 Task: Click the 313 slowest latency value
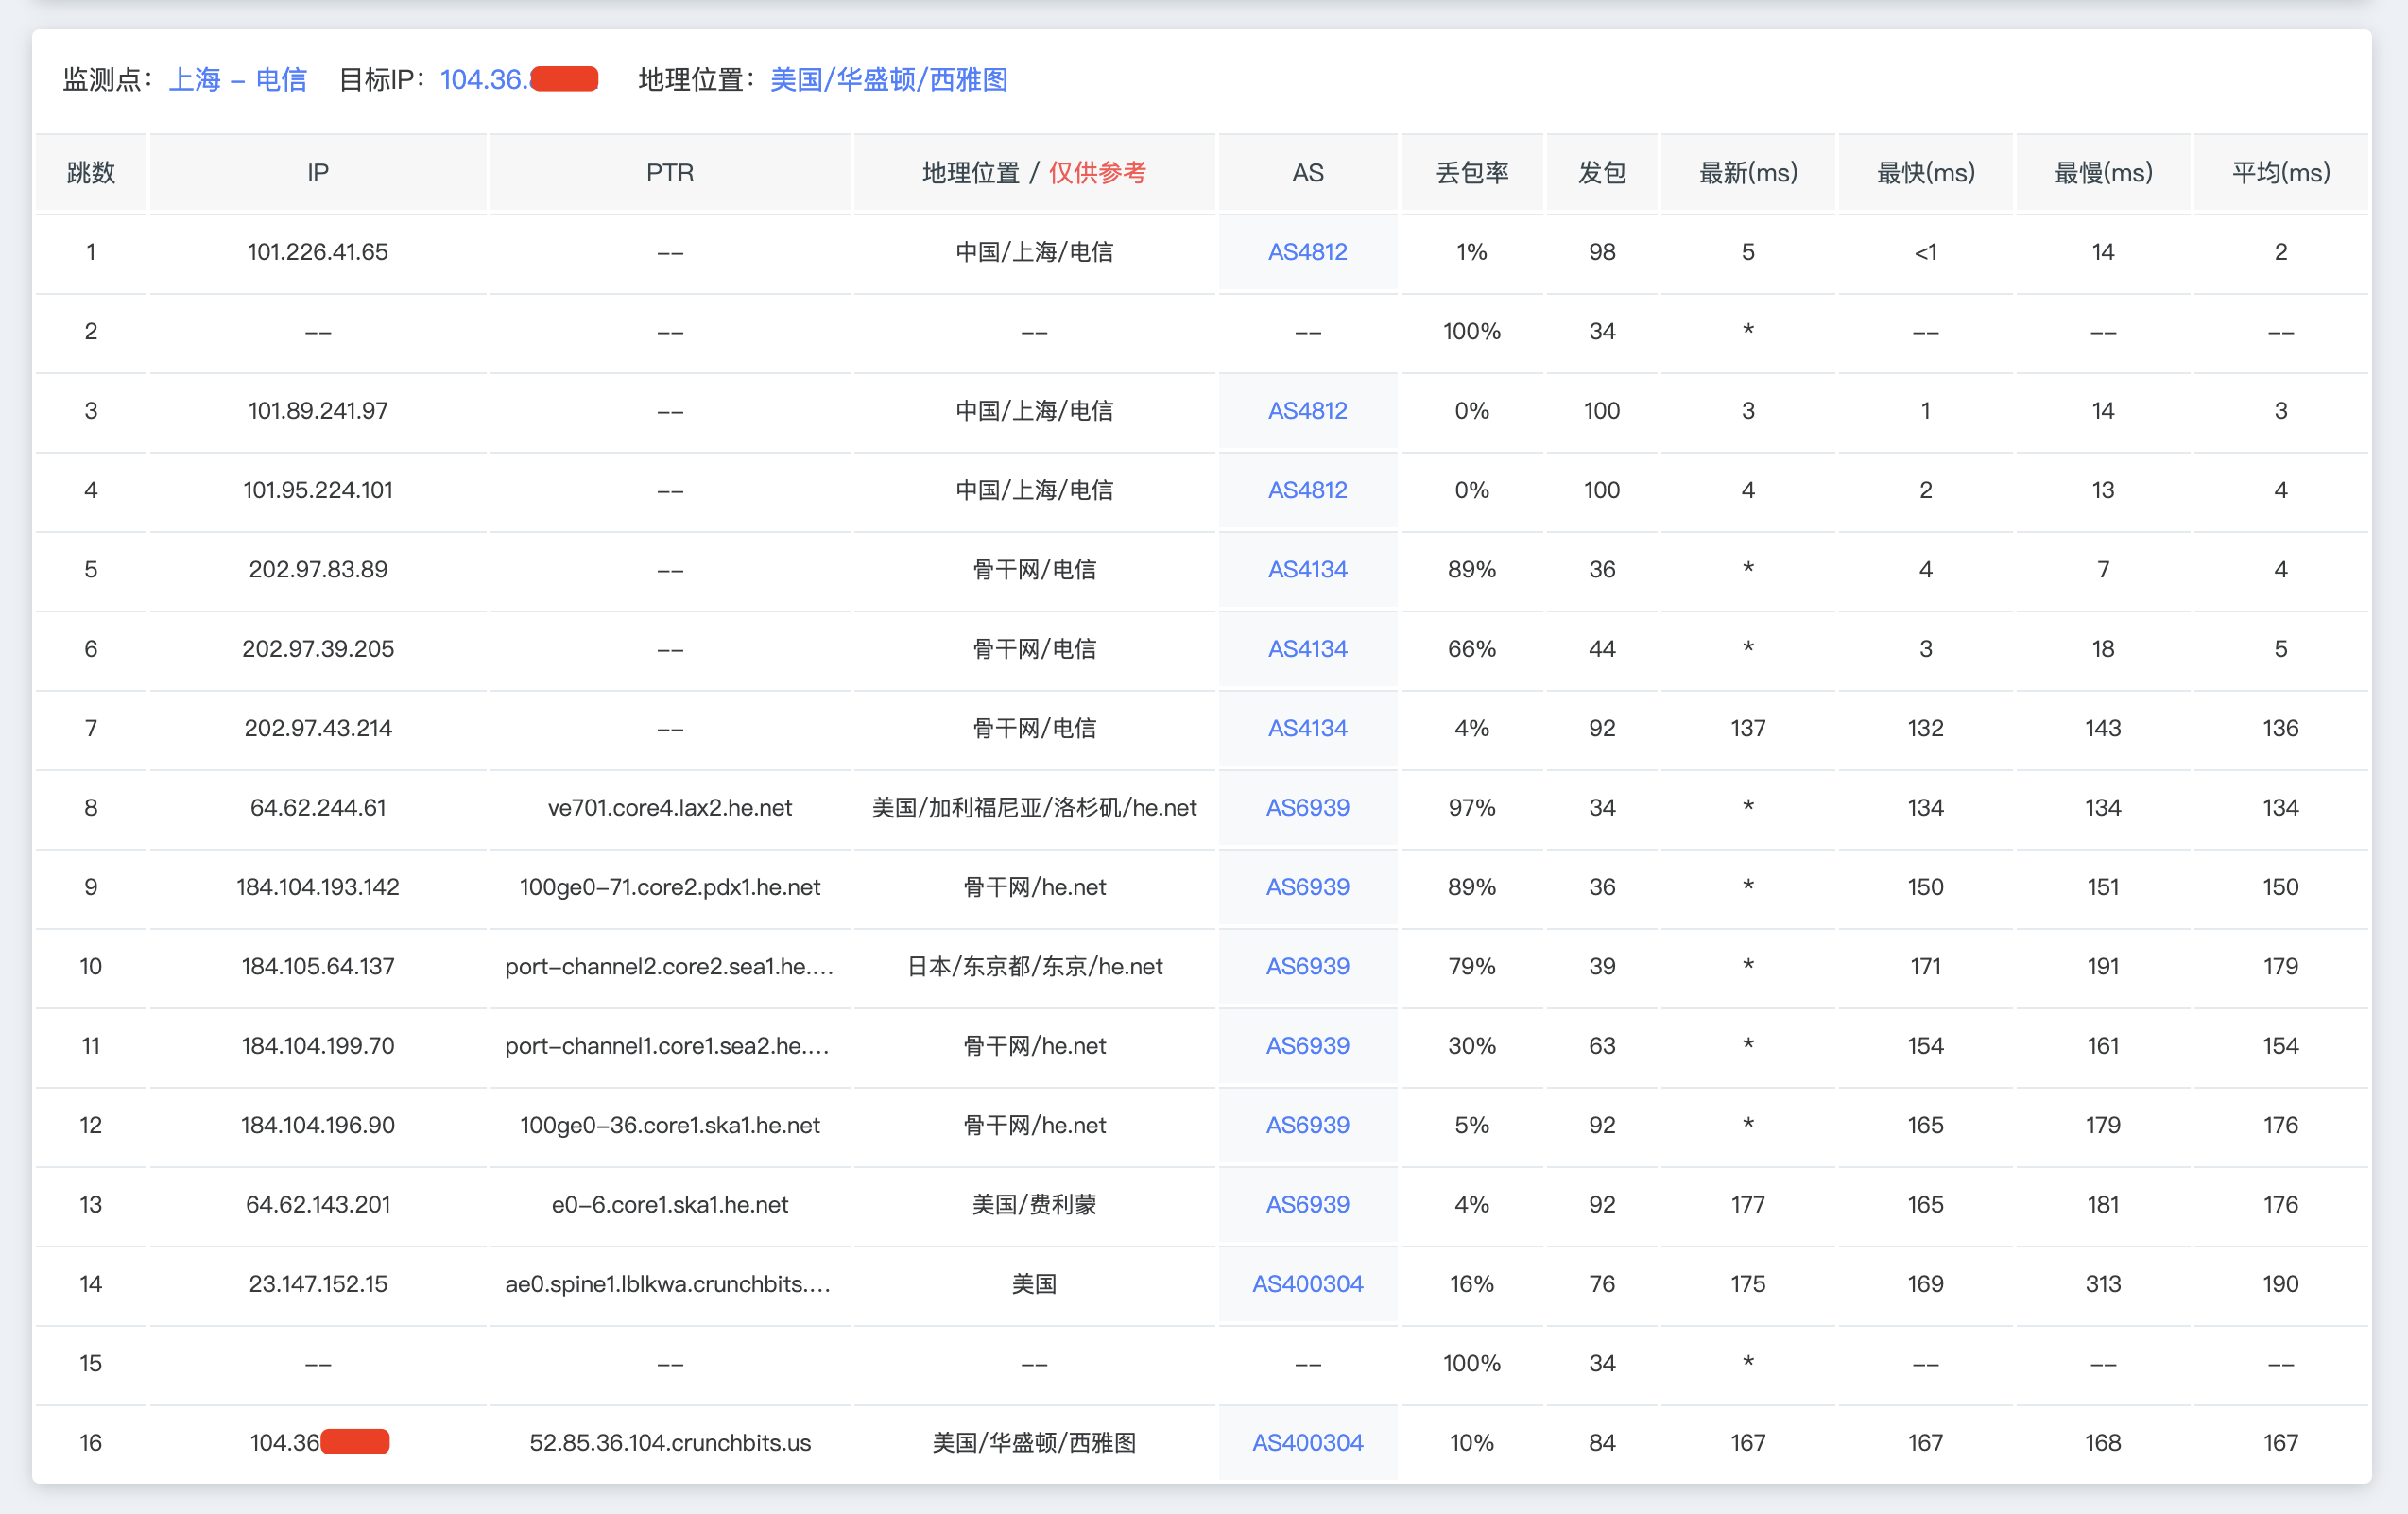(2103, 1284)
